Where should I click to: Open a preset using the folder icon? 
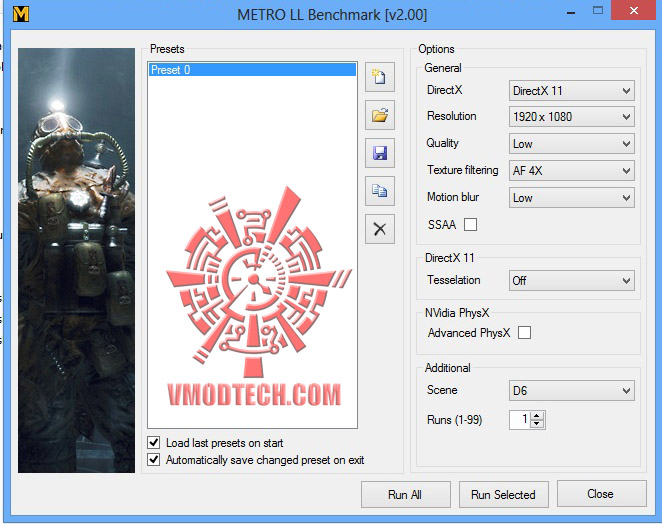click(x=380, y=115)
